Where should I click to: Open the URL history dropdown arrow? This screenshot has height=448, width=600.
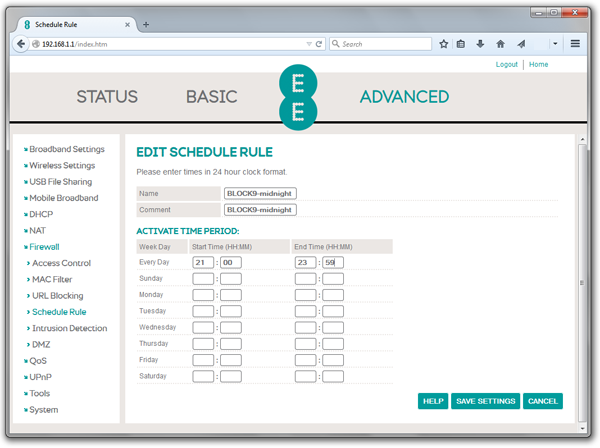tap(309, 44)
